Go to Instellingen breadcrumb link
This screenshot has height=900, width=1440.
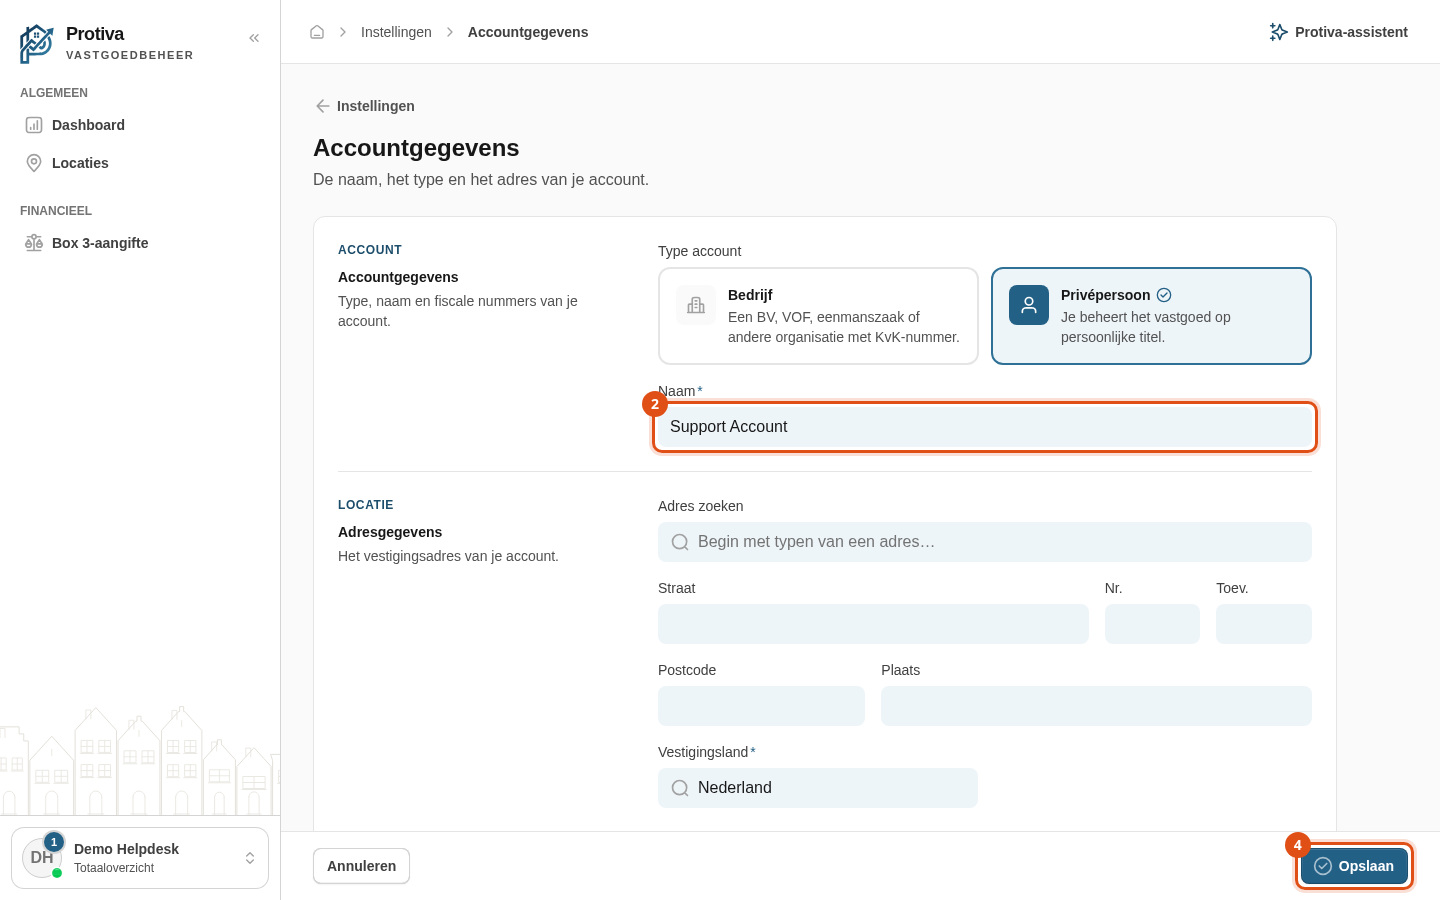pyautogui.click(x=396, y=32)
